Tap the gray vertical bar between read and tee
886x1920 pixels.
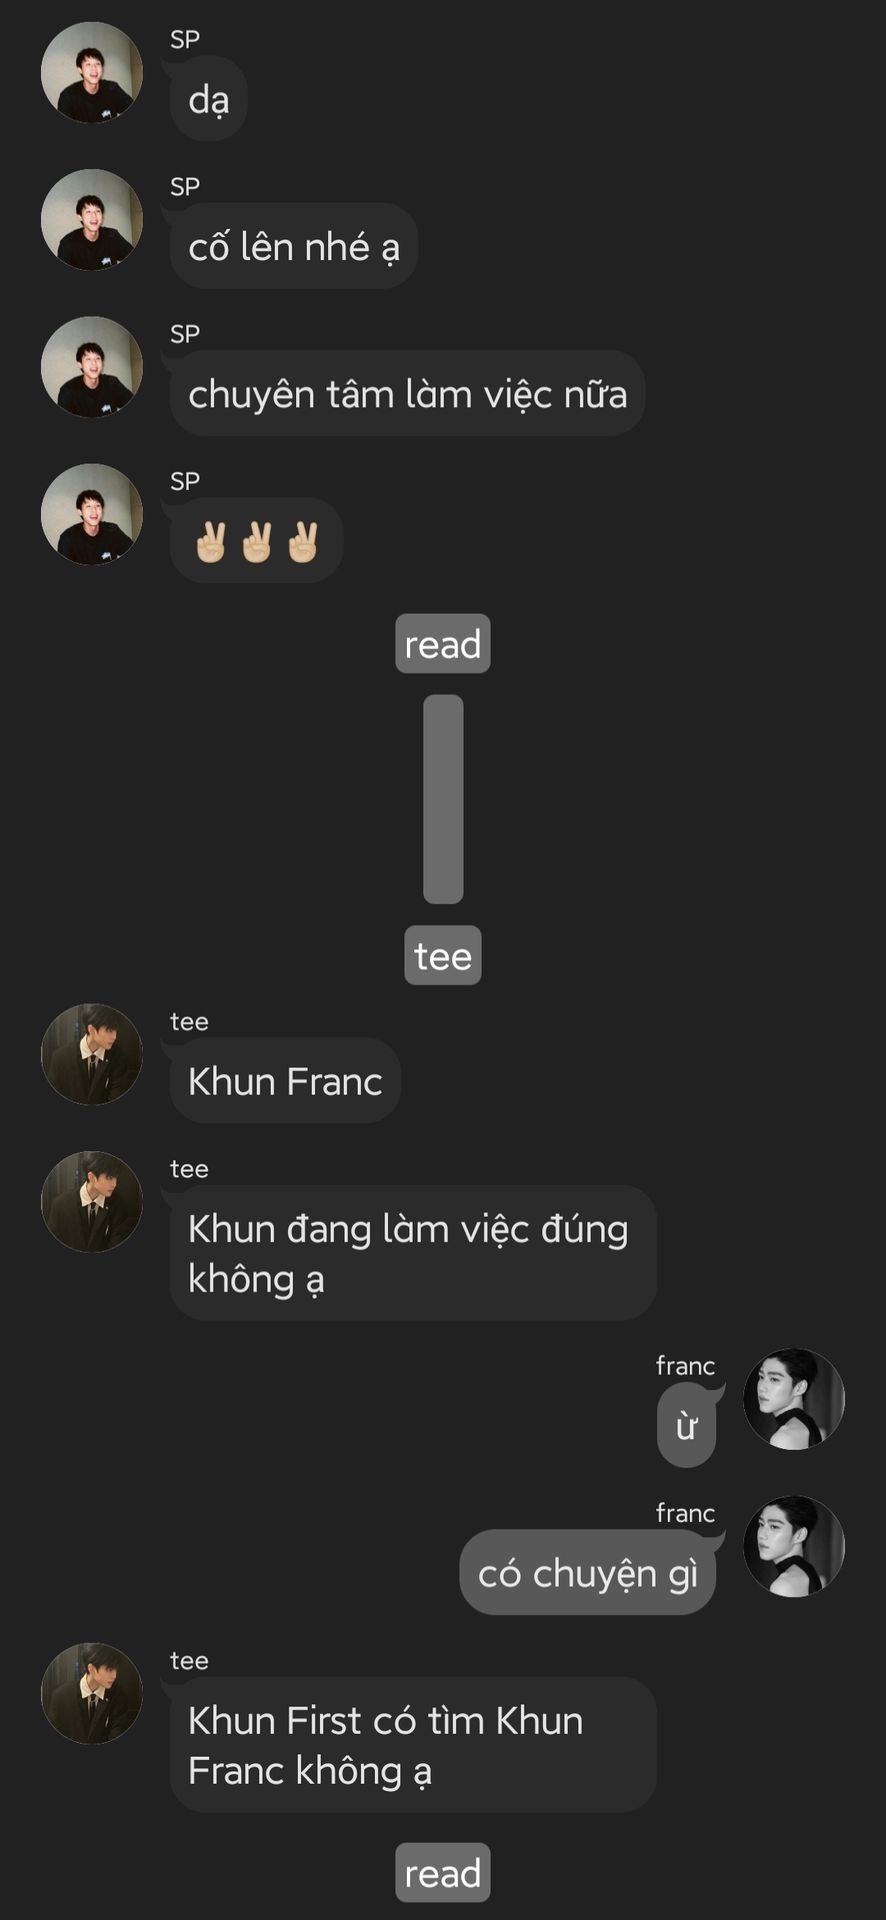click(x=443, y=799)
